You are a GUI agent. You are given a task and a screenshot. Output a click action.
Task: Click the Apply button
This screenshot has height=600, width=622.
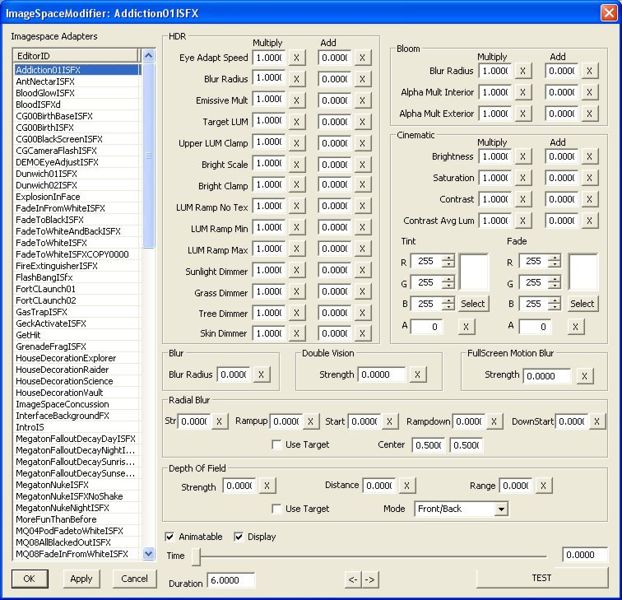click(81, 579)
